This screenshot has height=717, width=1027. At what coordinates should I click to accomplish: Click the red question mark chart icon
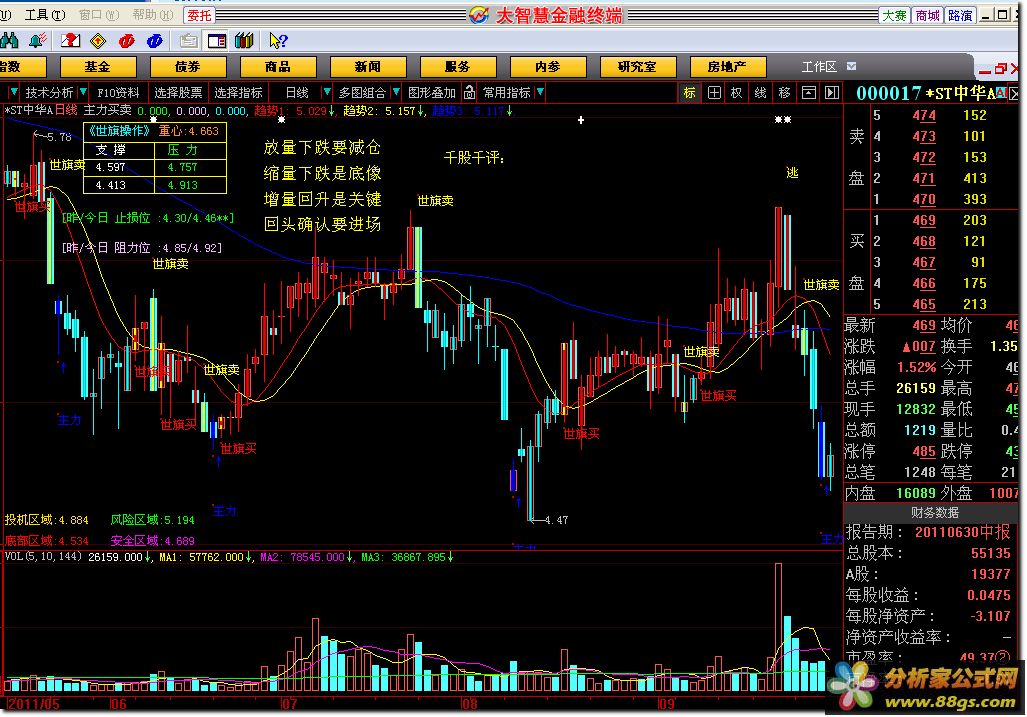70,41
